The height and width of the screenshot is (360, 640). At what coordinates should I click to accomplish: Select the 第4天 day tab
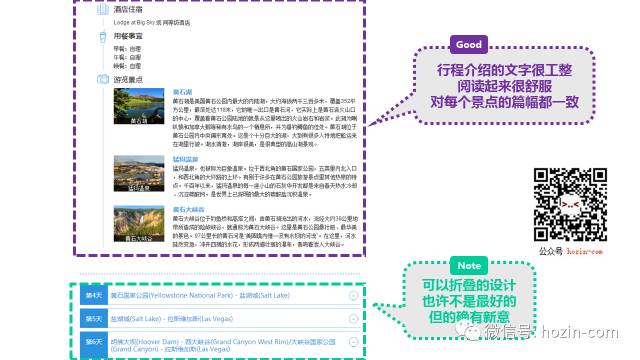pos(94,295)
